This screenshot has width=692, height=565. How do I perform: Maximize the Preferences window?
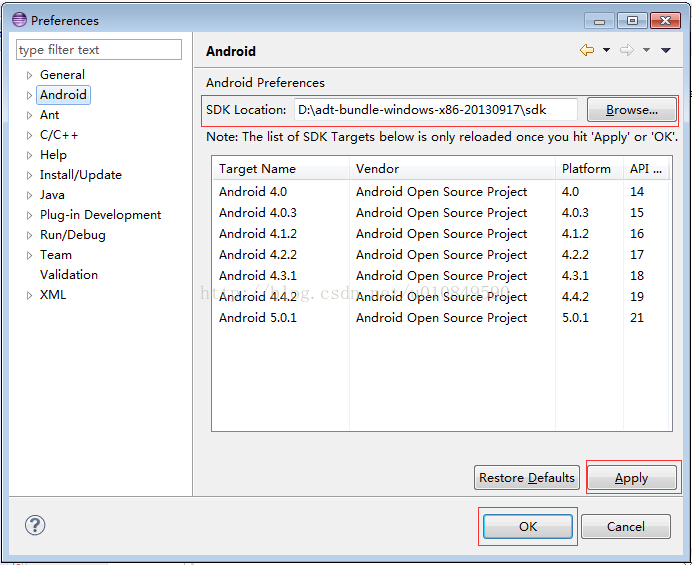(x=632, y=21)
